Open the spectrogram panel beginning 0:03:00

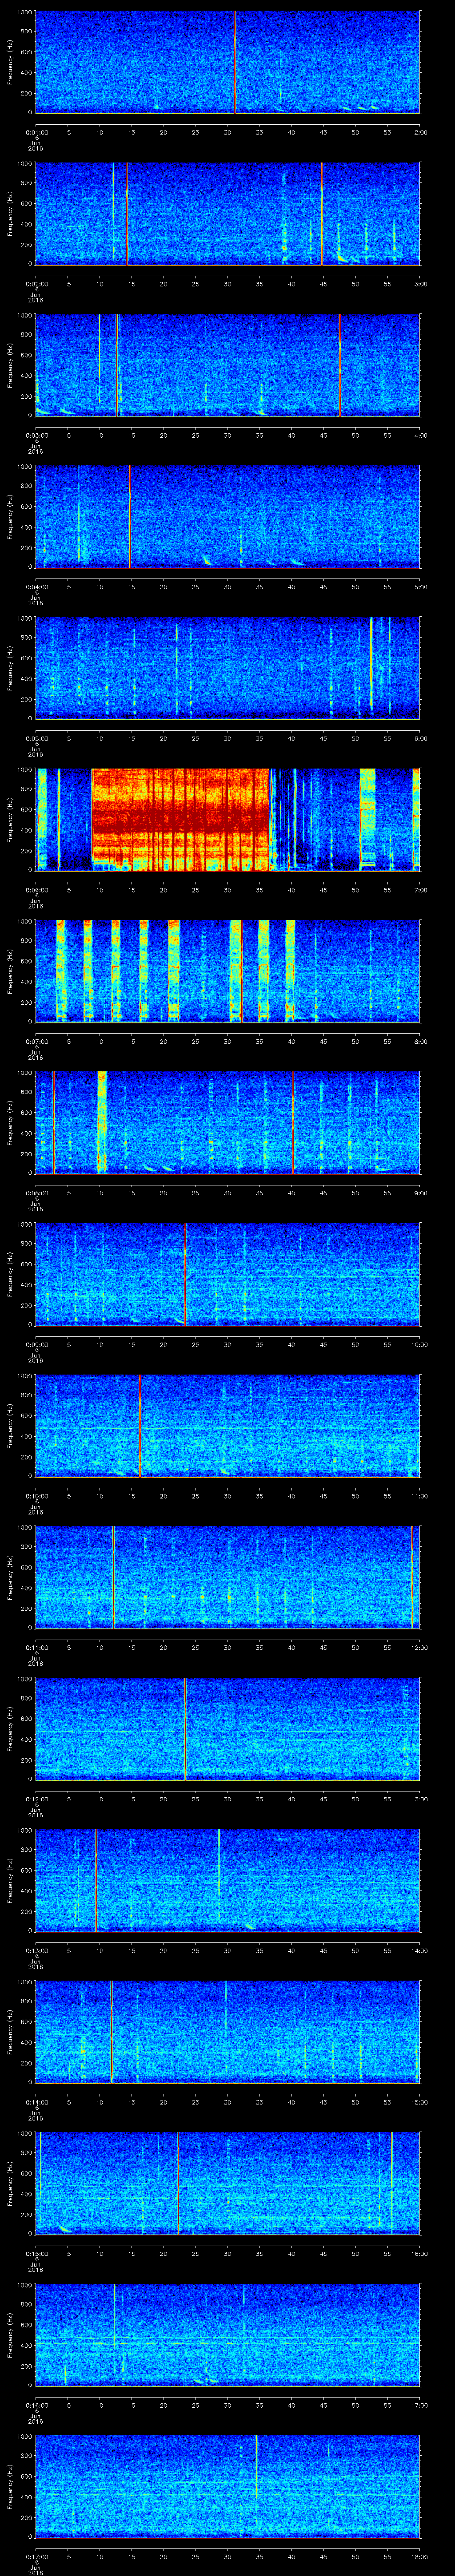pyautogui.click(x=228, y=365)
